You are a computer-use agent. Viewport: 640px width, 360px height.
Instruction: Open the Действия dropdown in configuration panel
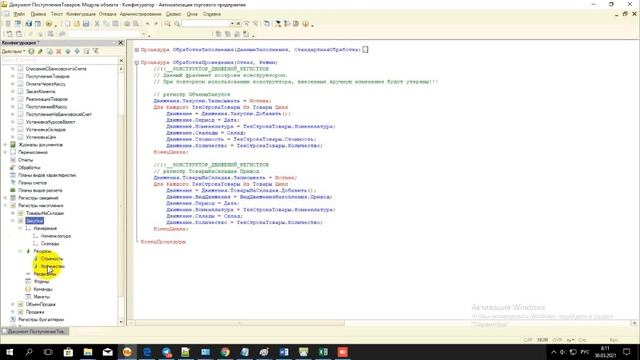pos(13,51)
